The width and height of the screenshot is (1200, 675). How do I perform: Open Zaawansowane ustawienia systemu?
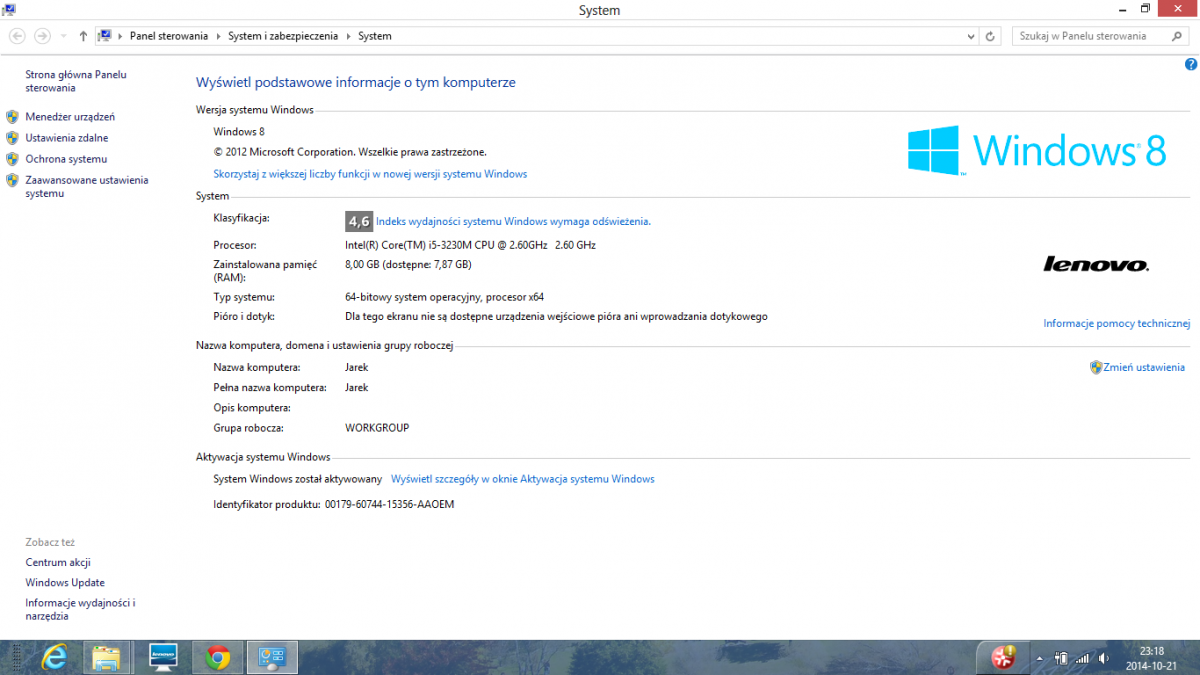[87, 187]
